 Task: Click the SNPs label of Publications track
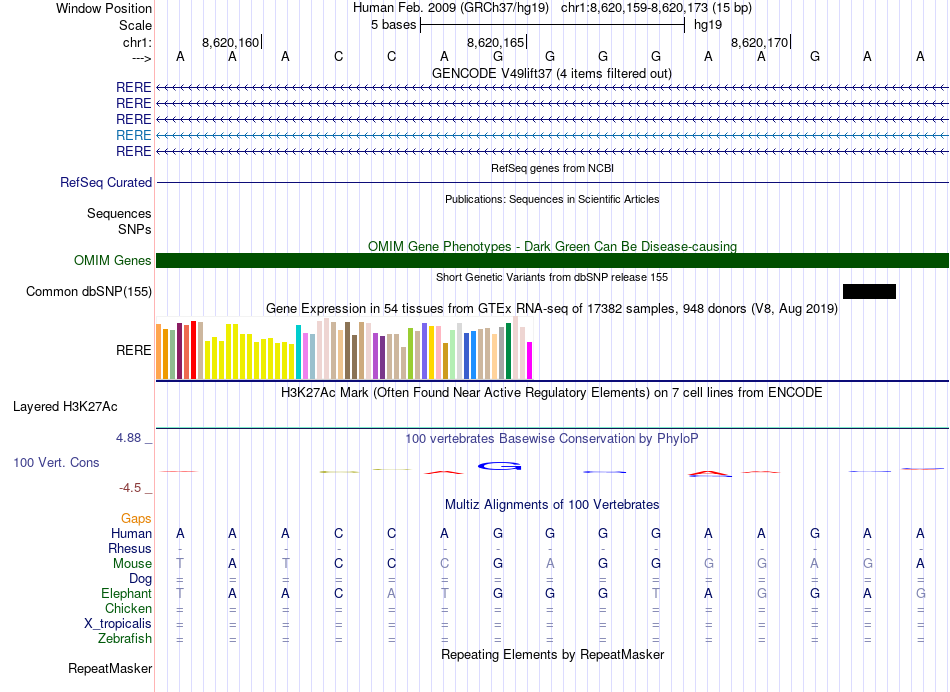coord(135,230)
